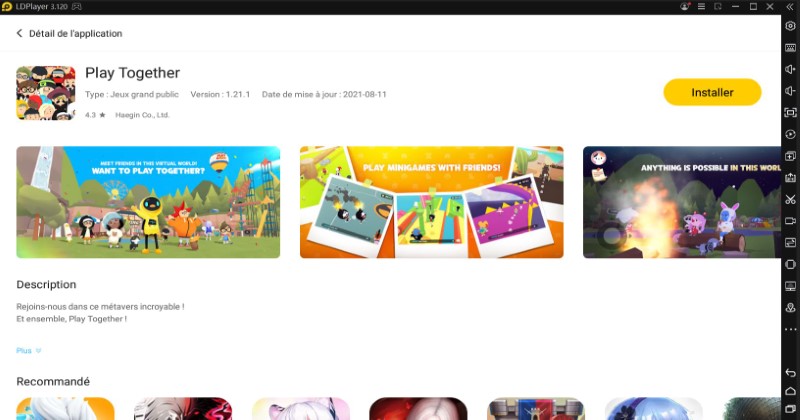Open operation recorder icon in sidebar
The height and width of the screenshot is (420, 800).
coord(790,134)
